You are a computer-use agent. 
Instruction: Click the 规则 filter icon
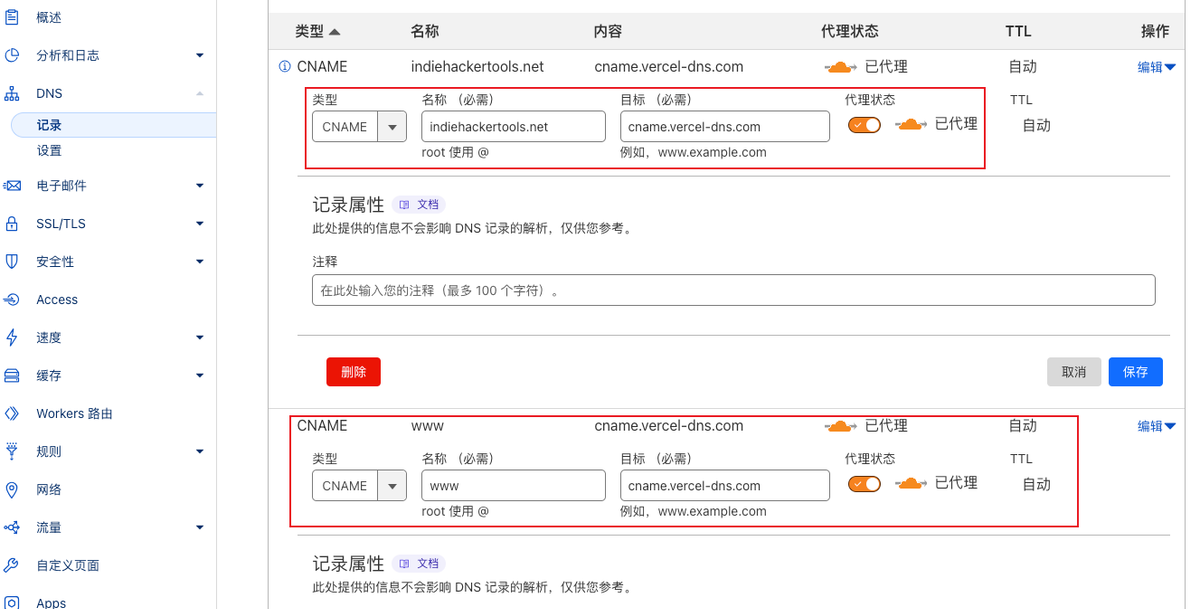point(12,451)
